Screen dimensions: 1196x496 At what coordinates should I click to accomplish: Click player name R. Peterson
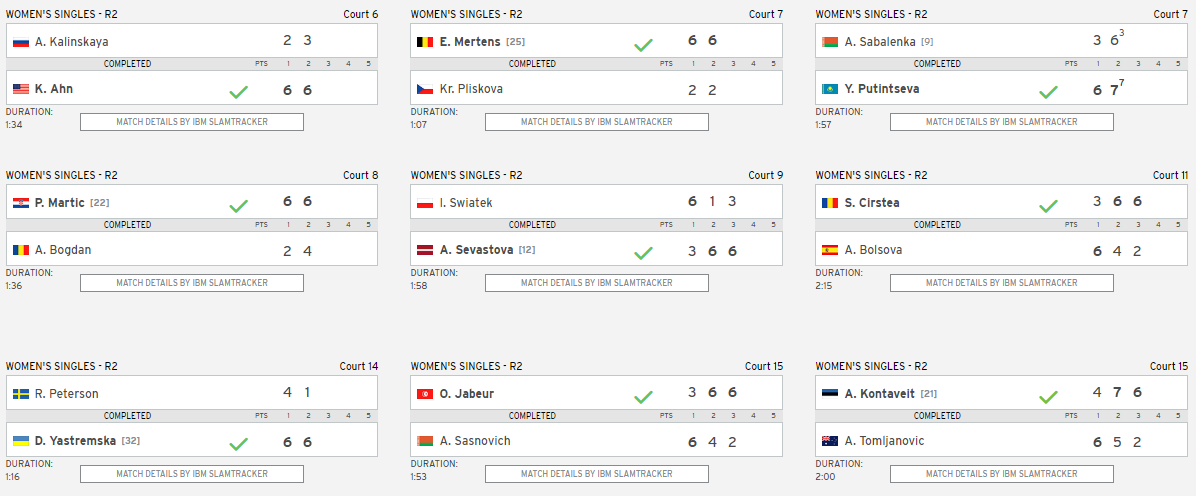click(x=67, y=394)
